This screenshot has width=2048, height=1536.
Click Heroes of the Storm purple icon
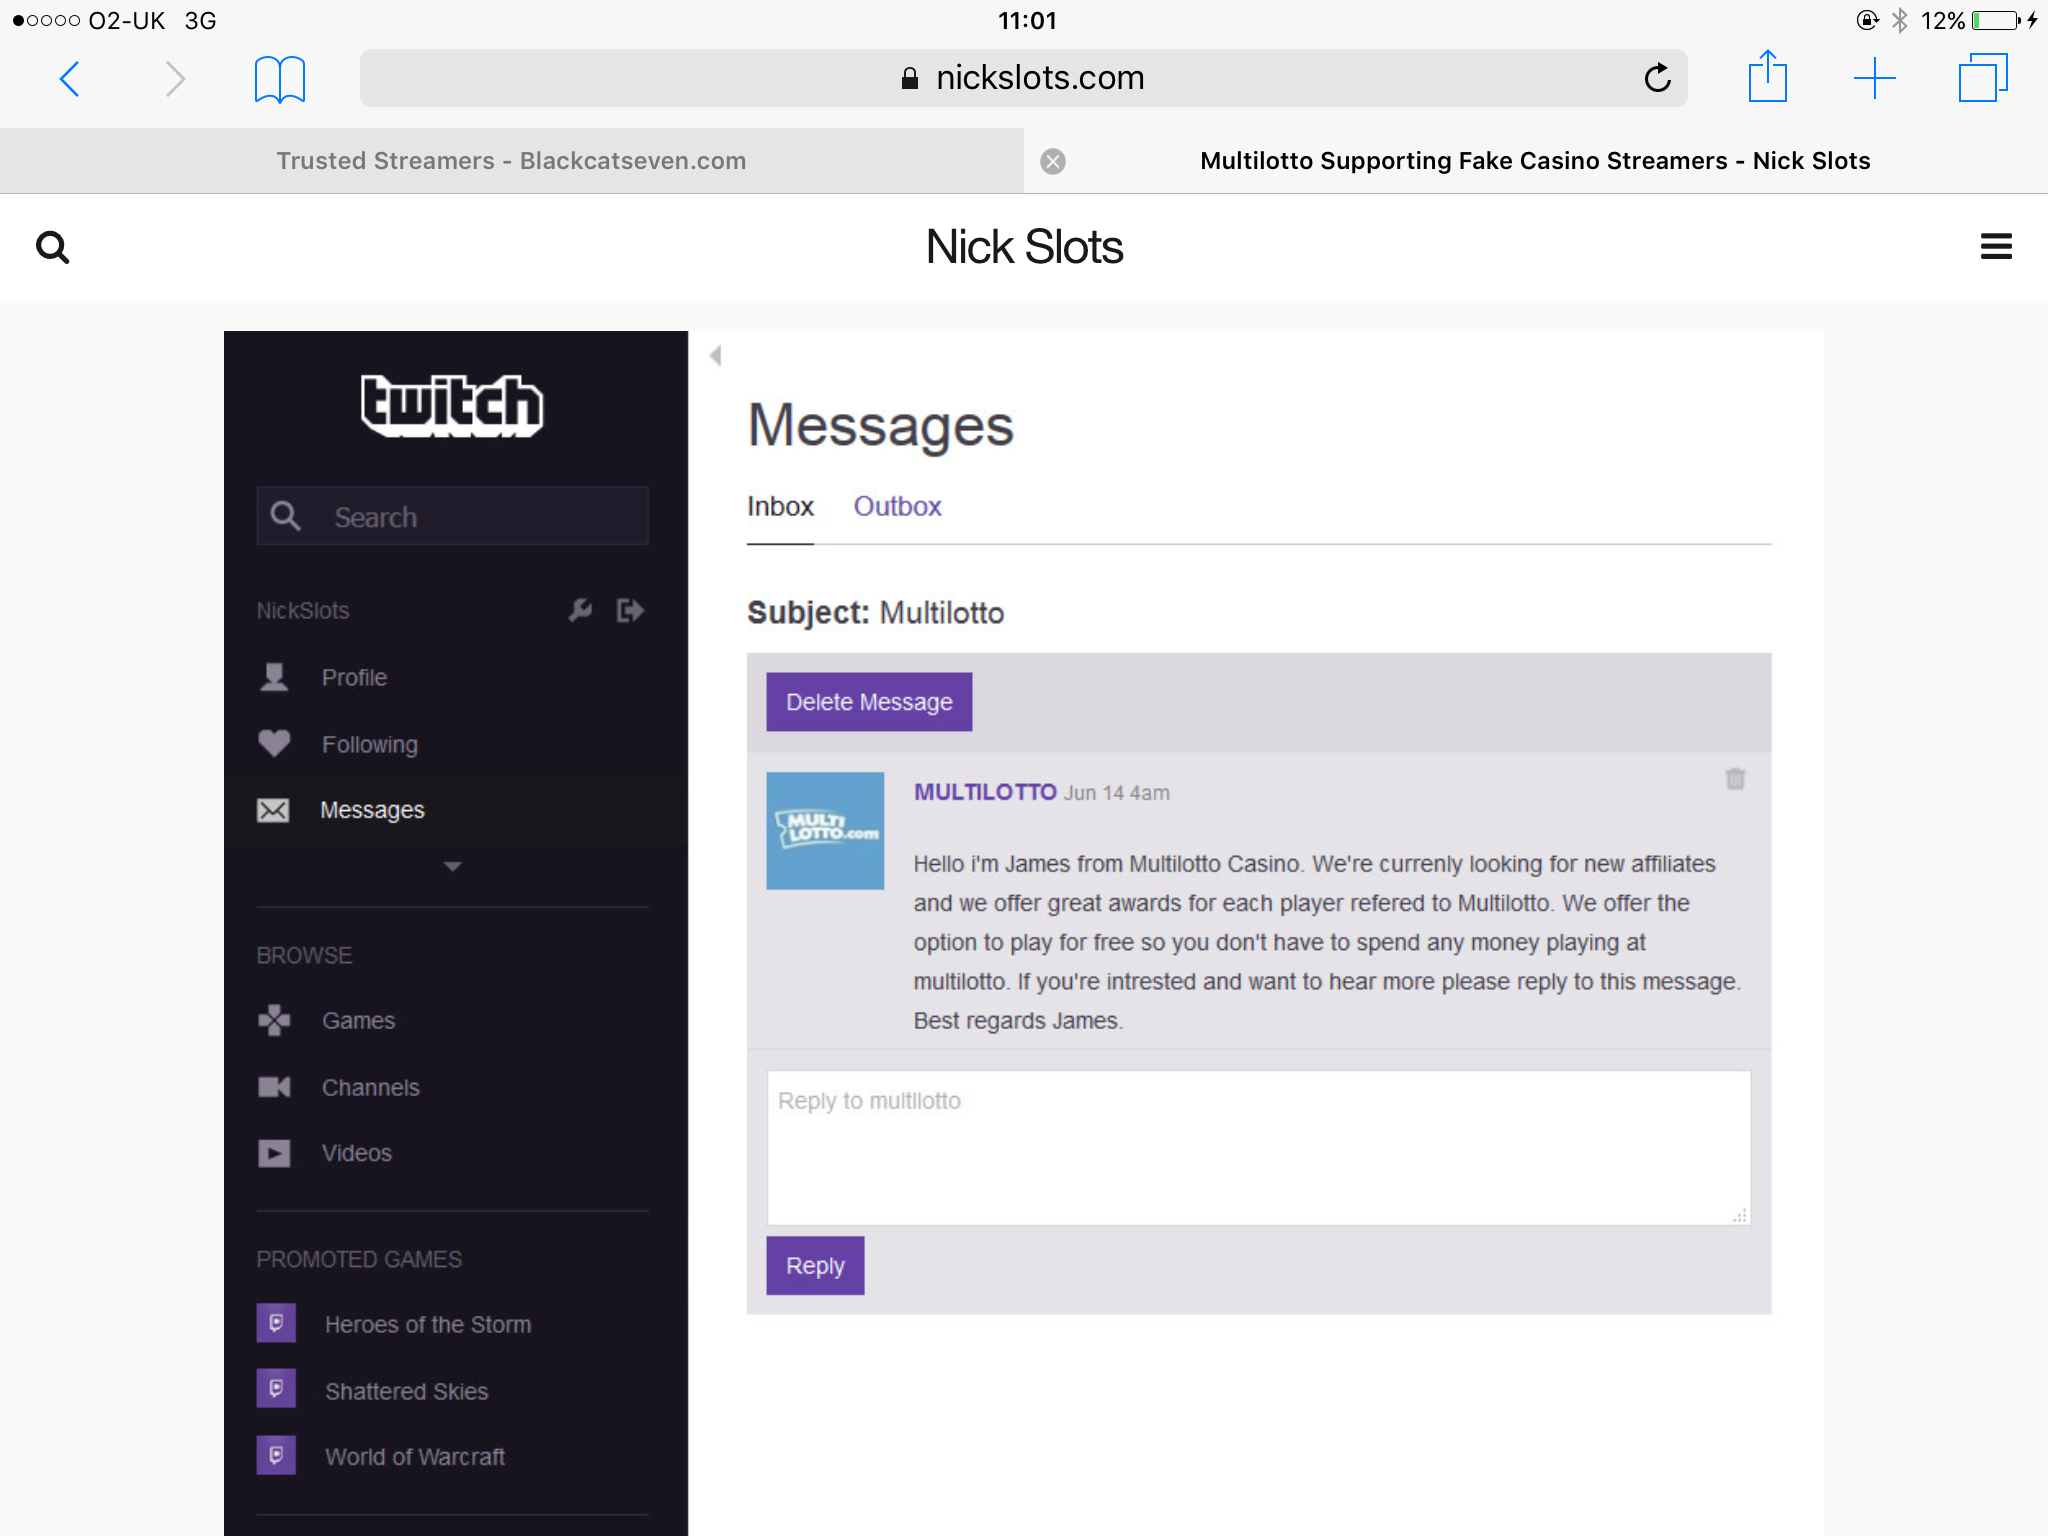(276, 1323)
